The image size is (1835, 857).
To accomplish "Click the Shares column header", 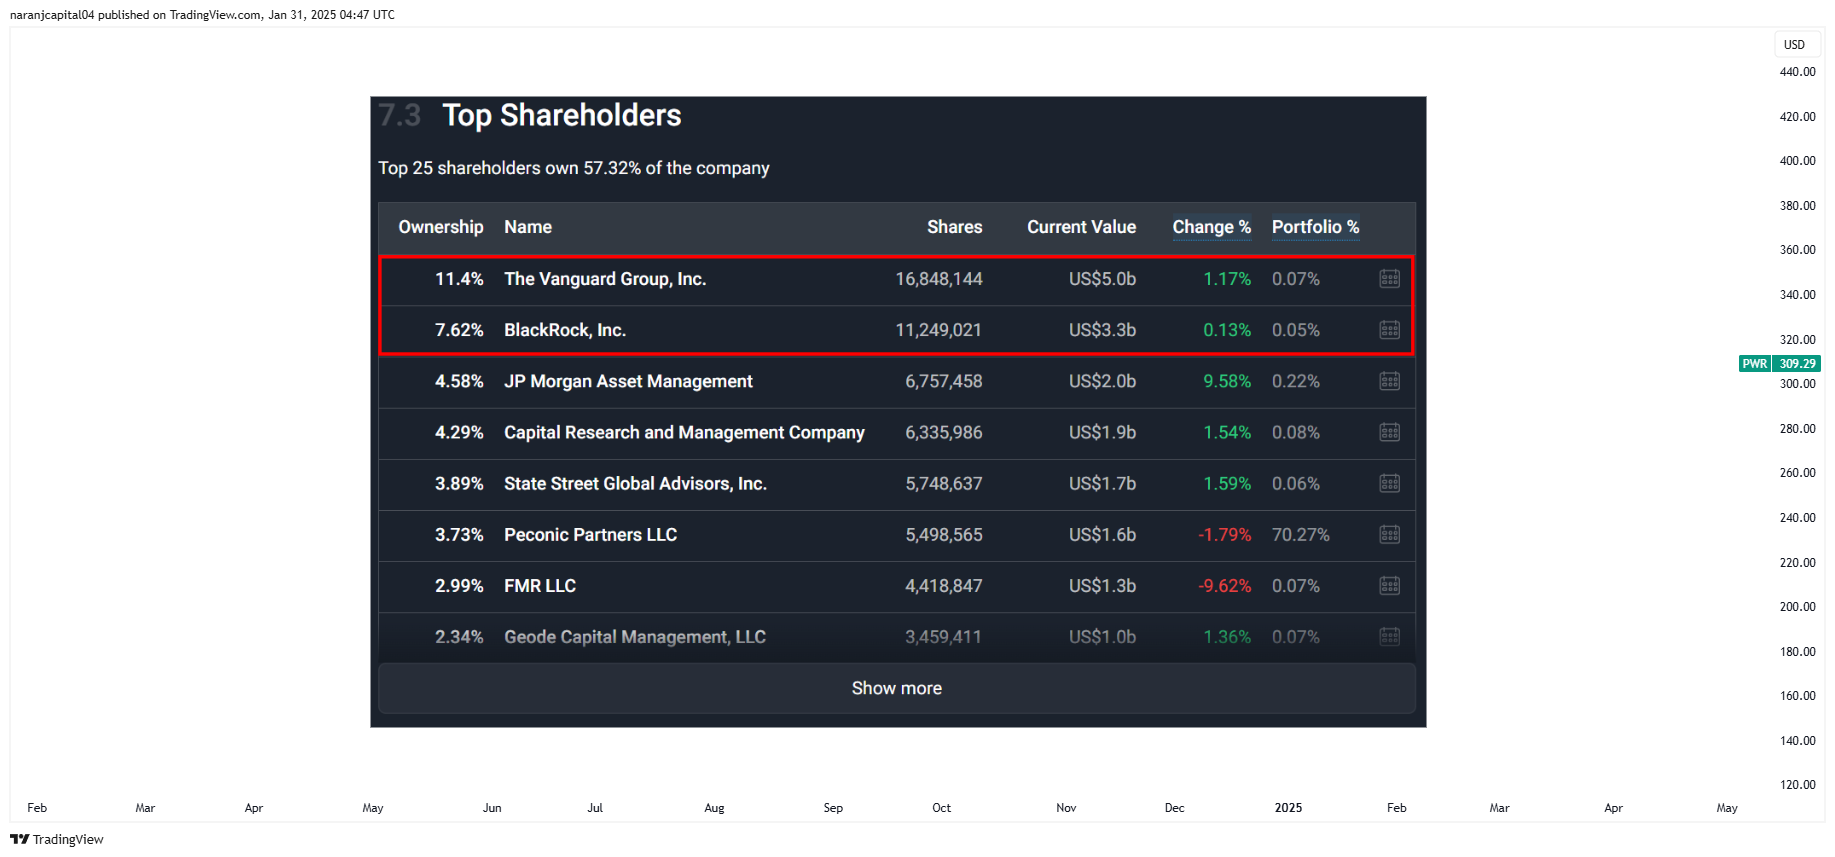I will tap(954, 227).
